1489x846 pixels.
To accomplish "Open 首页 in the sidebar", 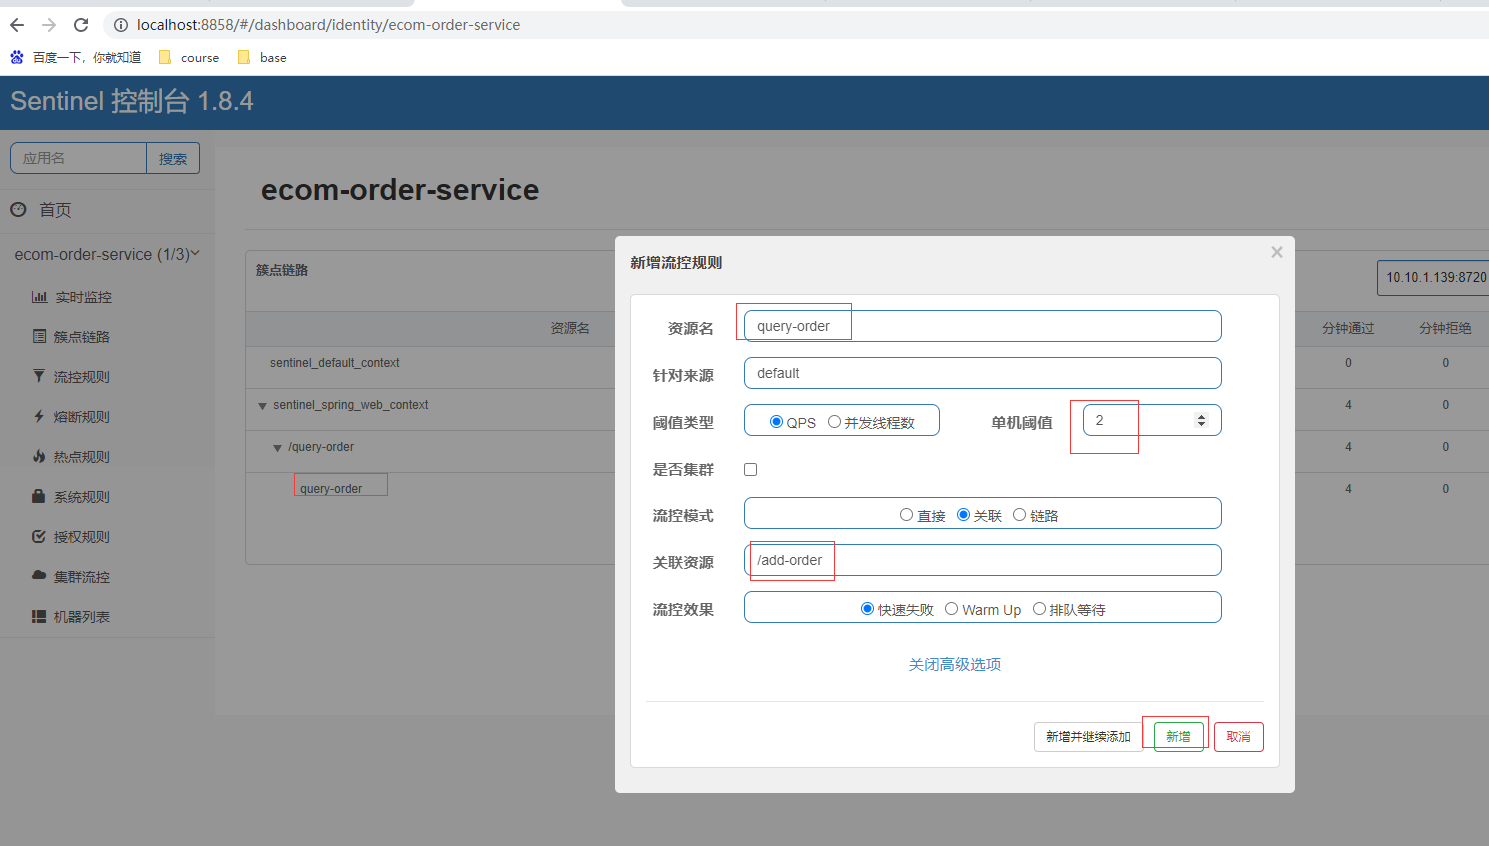I will click(55, 210).
